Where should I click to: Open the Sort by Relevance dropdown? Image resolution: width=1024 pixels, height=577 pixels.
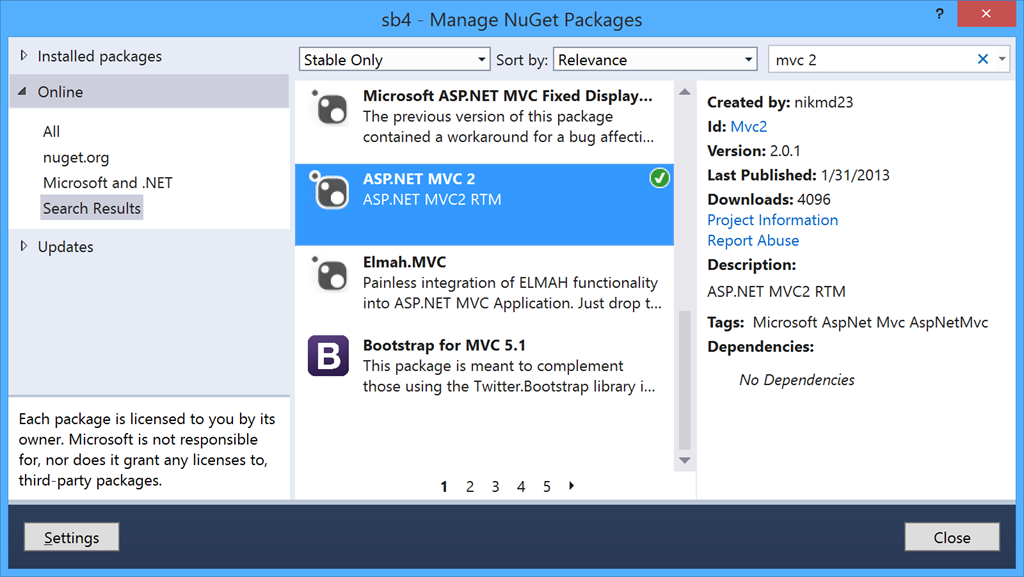click(655, 59)
